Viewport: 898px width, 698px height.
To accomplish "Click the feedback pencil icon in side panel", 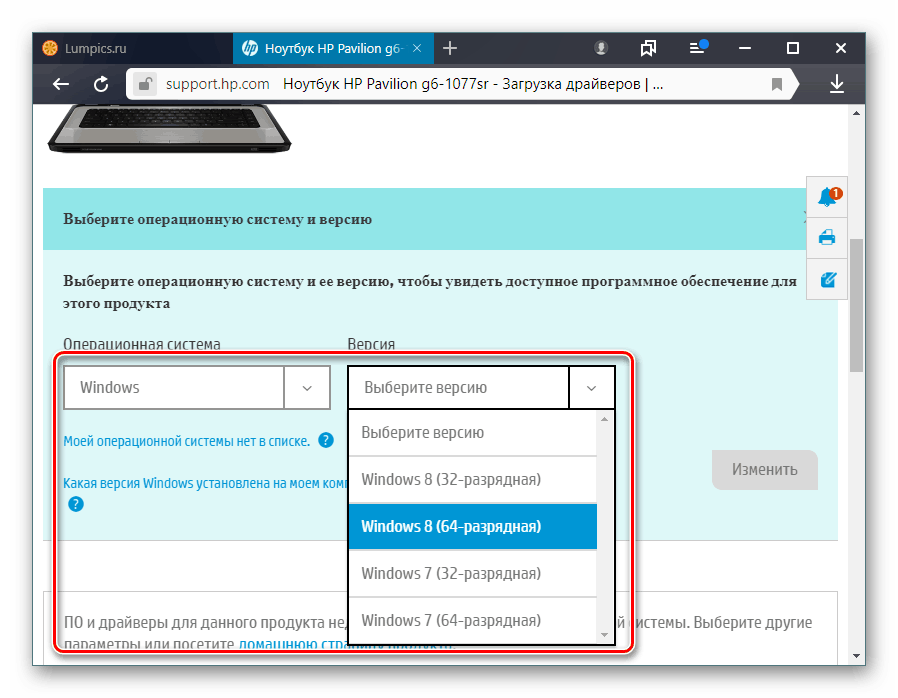I will [827, 279].
